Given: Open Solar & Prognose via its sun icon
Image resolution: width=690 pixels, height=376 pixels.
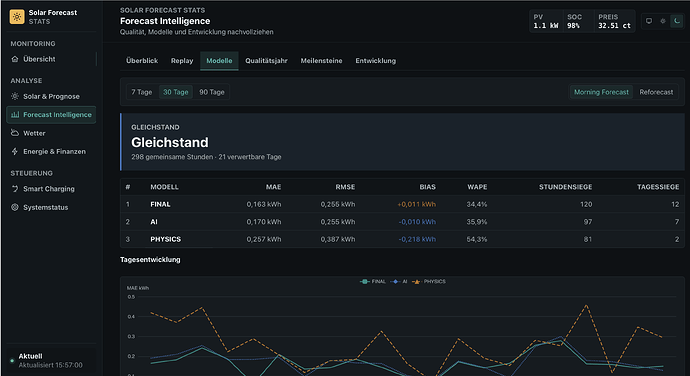Looking at the screenshot, I should pos(15,96).
